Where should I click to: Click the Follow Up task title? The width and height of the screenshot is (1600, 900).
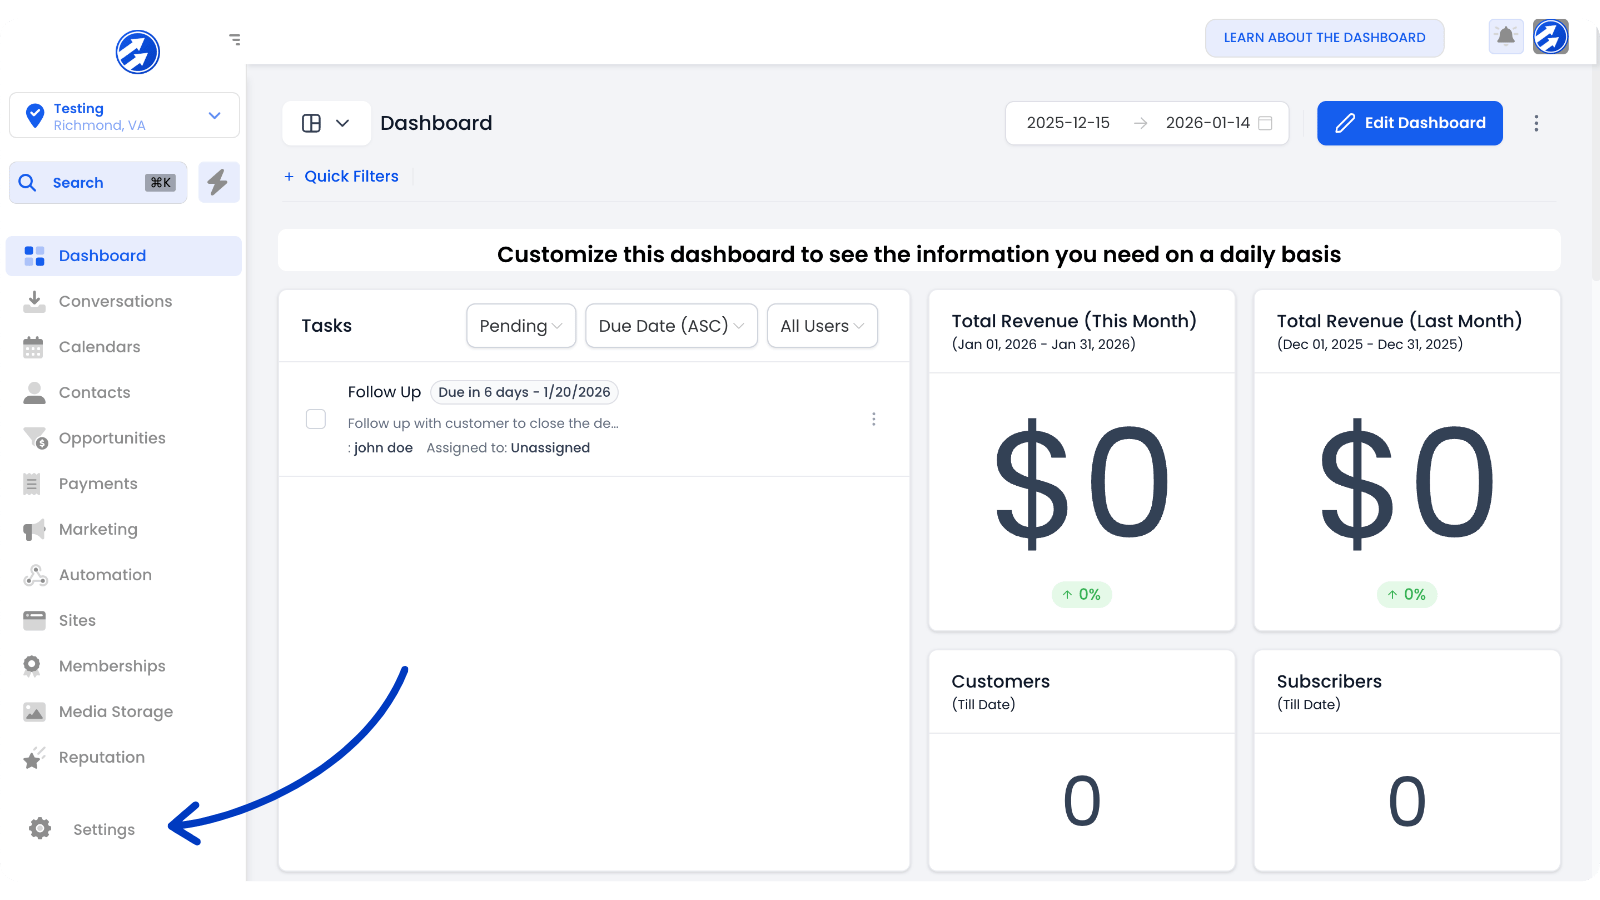384,392
